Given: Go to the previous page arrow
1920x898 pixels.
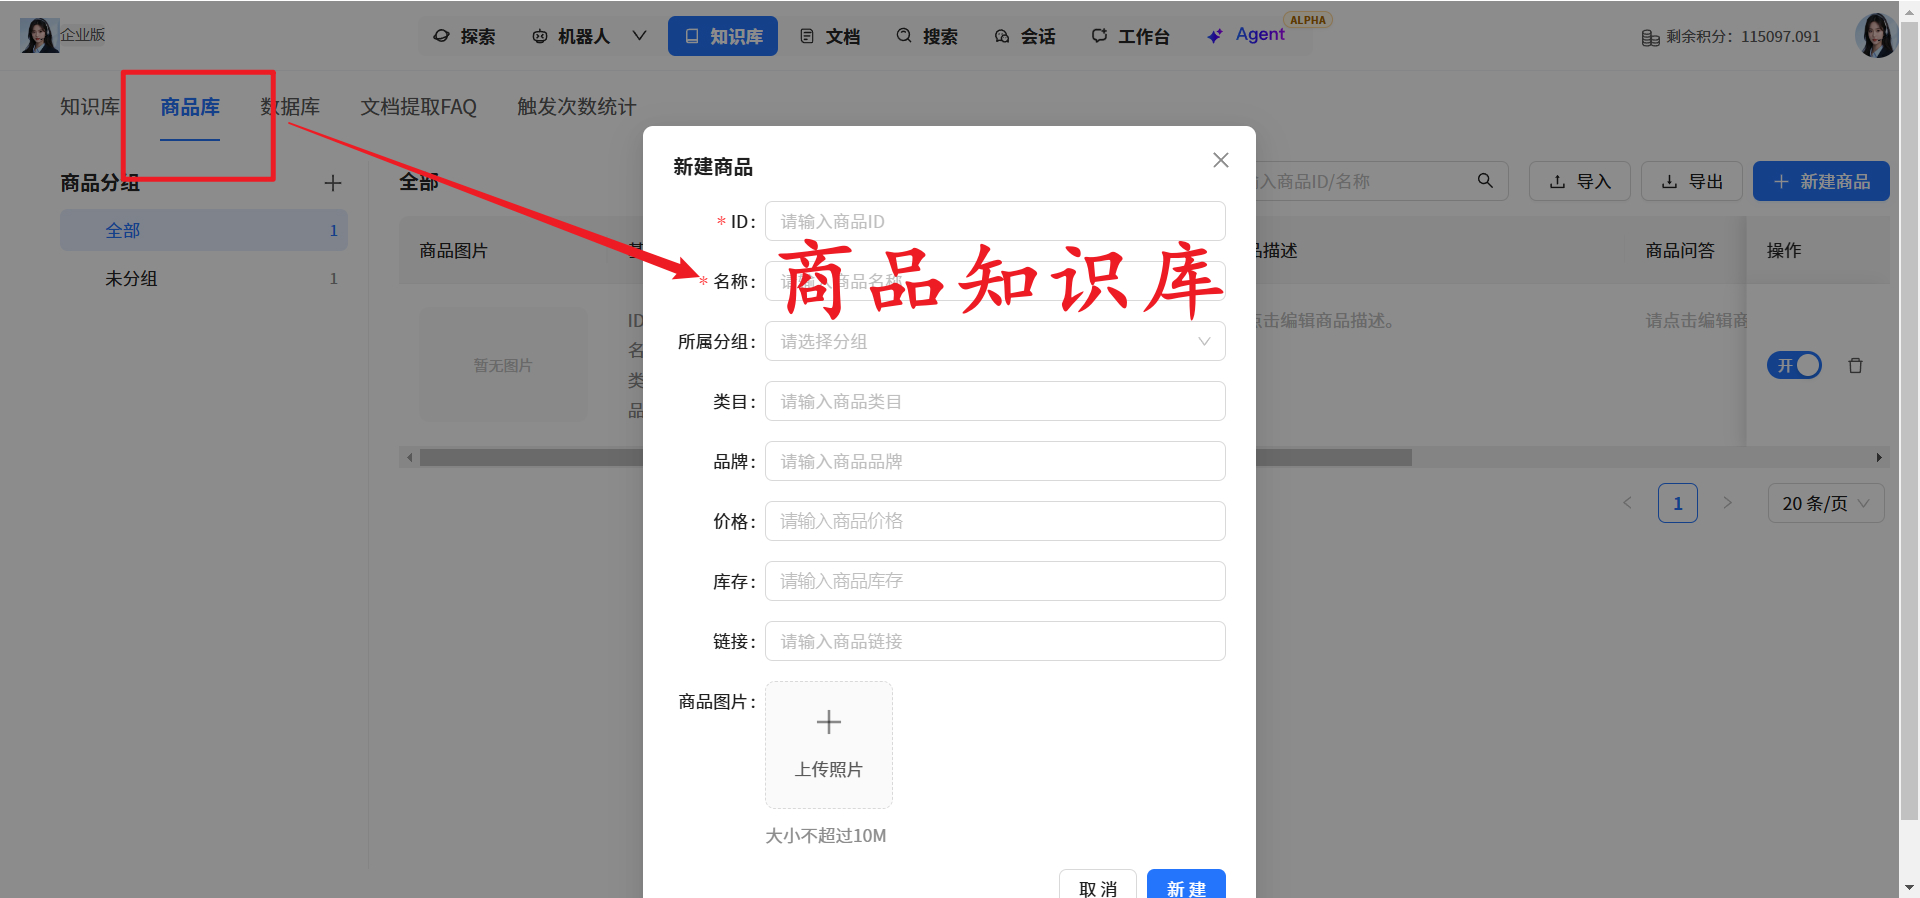Looking at the screenshot, I should coord(1627,503).
